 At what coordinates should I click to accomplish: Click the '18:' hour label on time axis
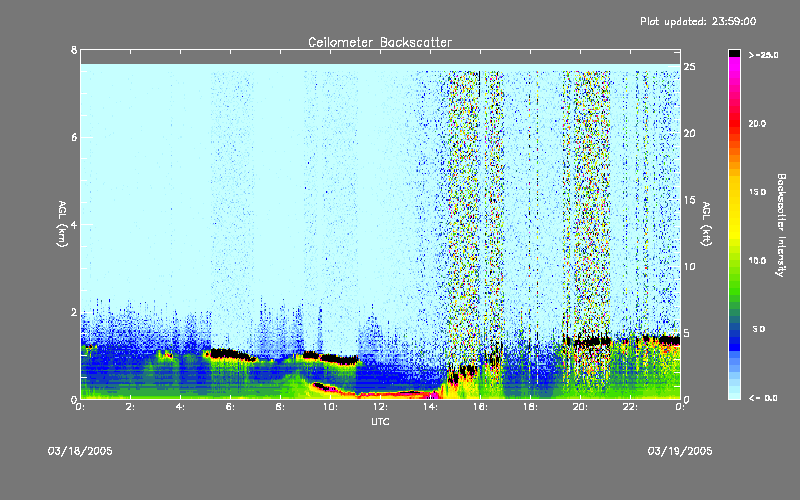coord(530,407)
